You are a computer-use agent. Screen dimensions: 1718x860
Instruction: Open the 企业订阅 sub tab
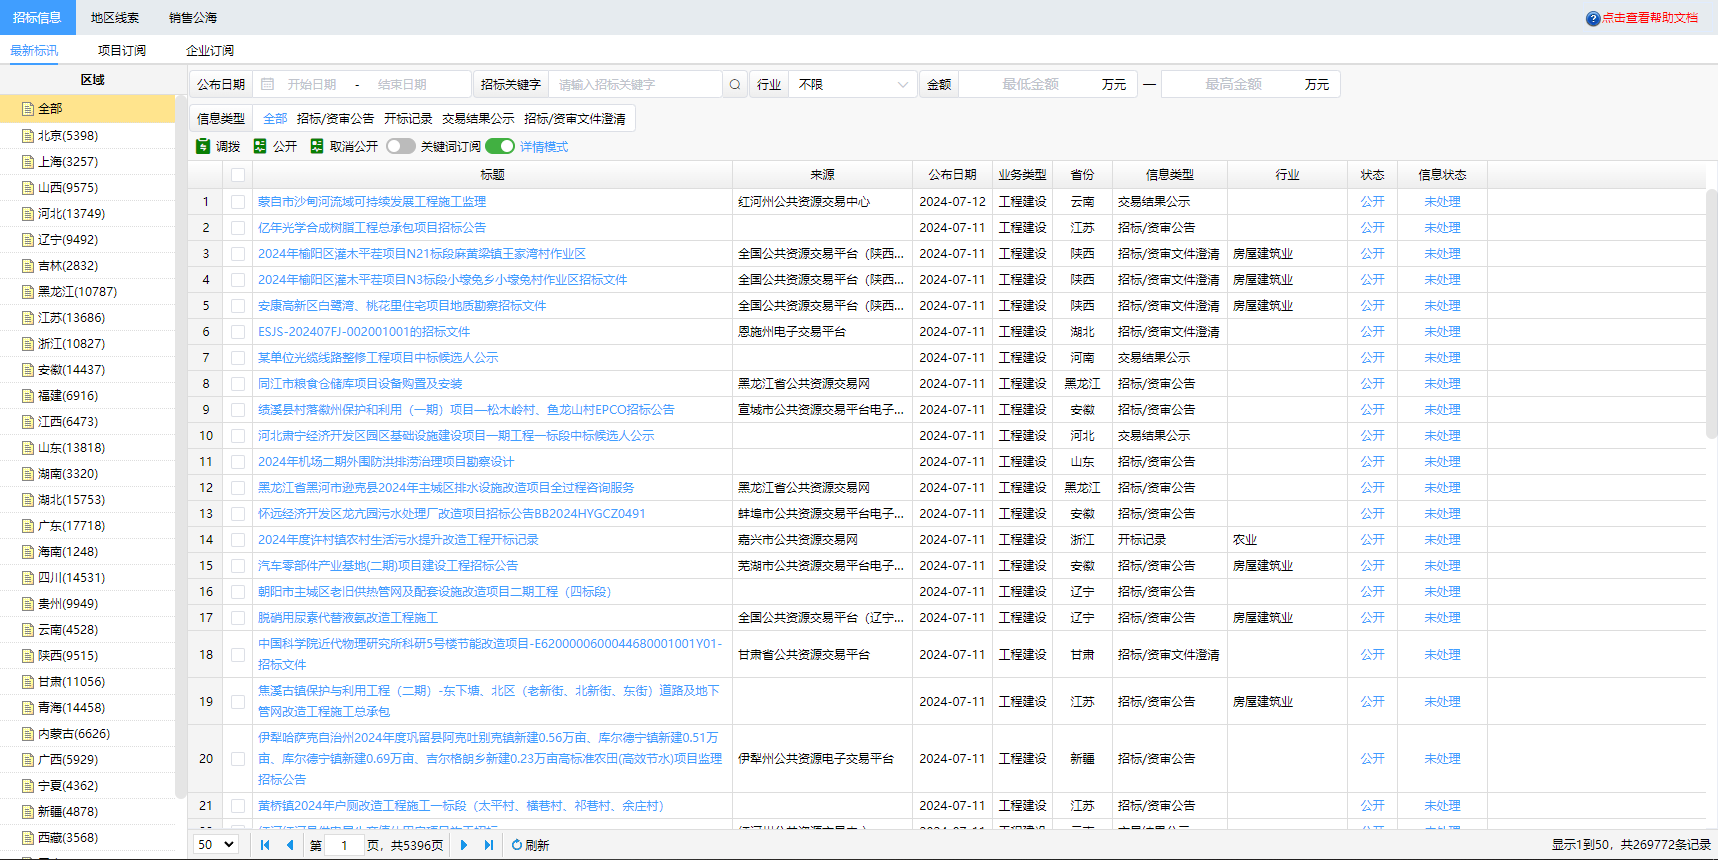click(x=210, y=50)
